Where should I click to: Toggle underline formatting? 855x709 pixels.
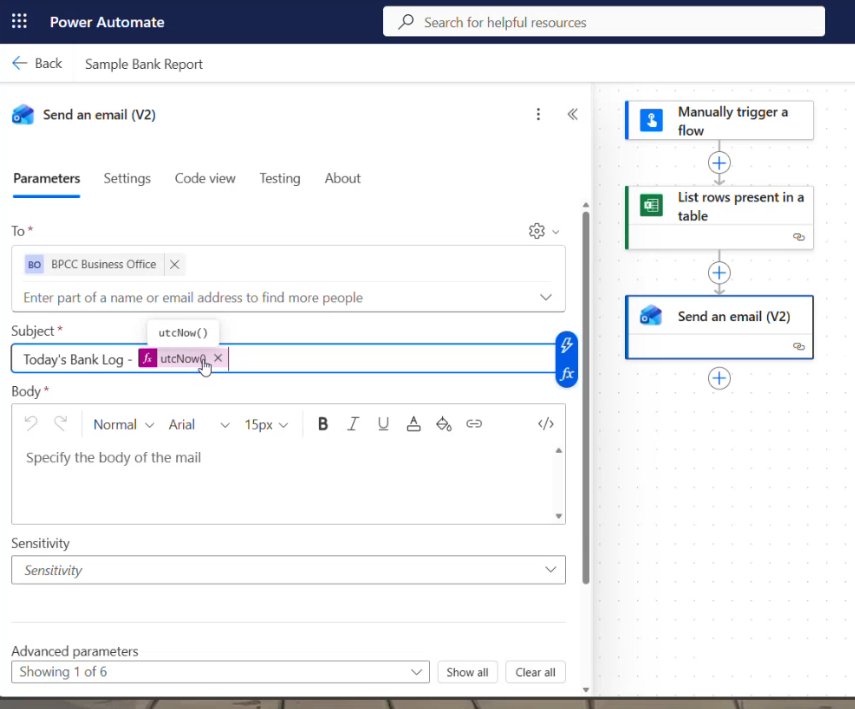pos(383,424)
